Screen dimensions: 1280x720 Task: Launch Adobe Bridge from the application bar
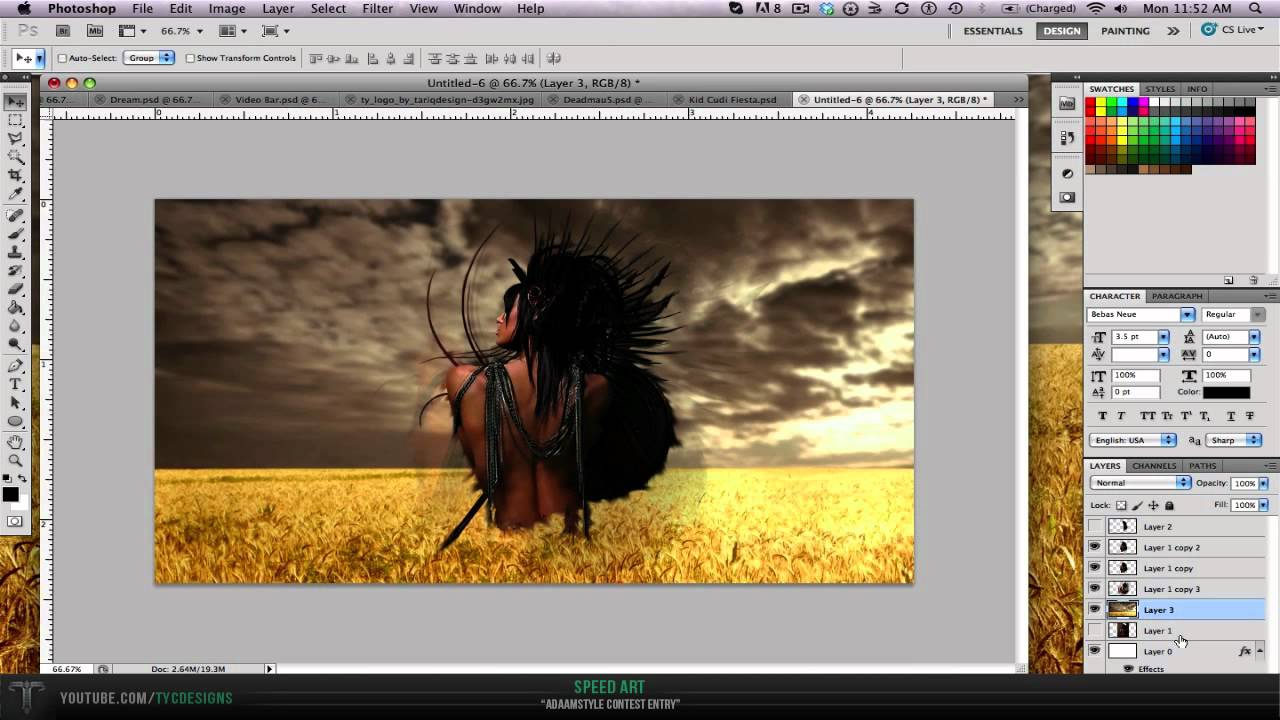[x=63, y=31]
